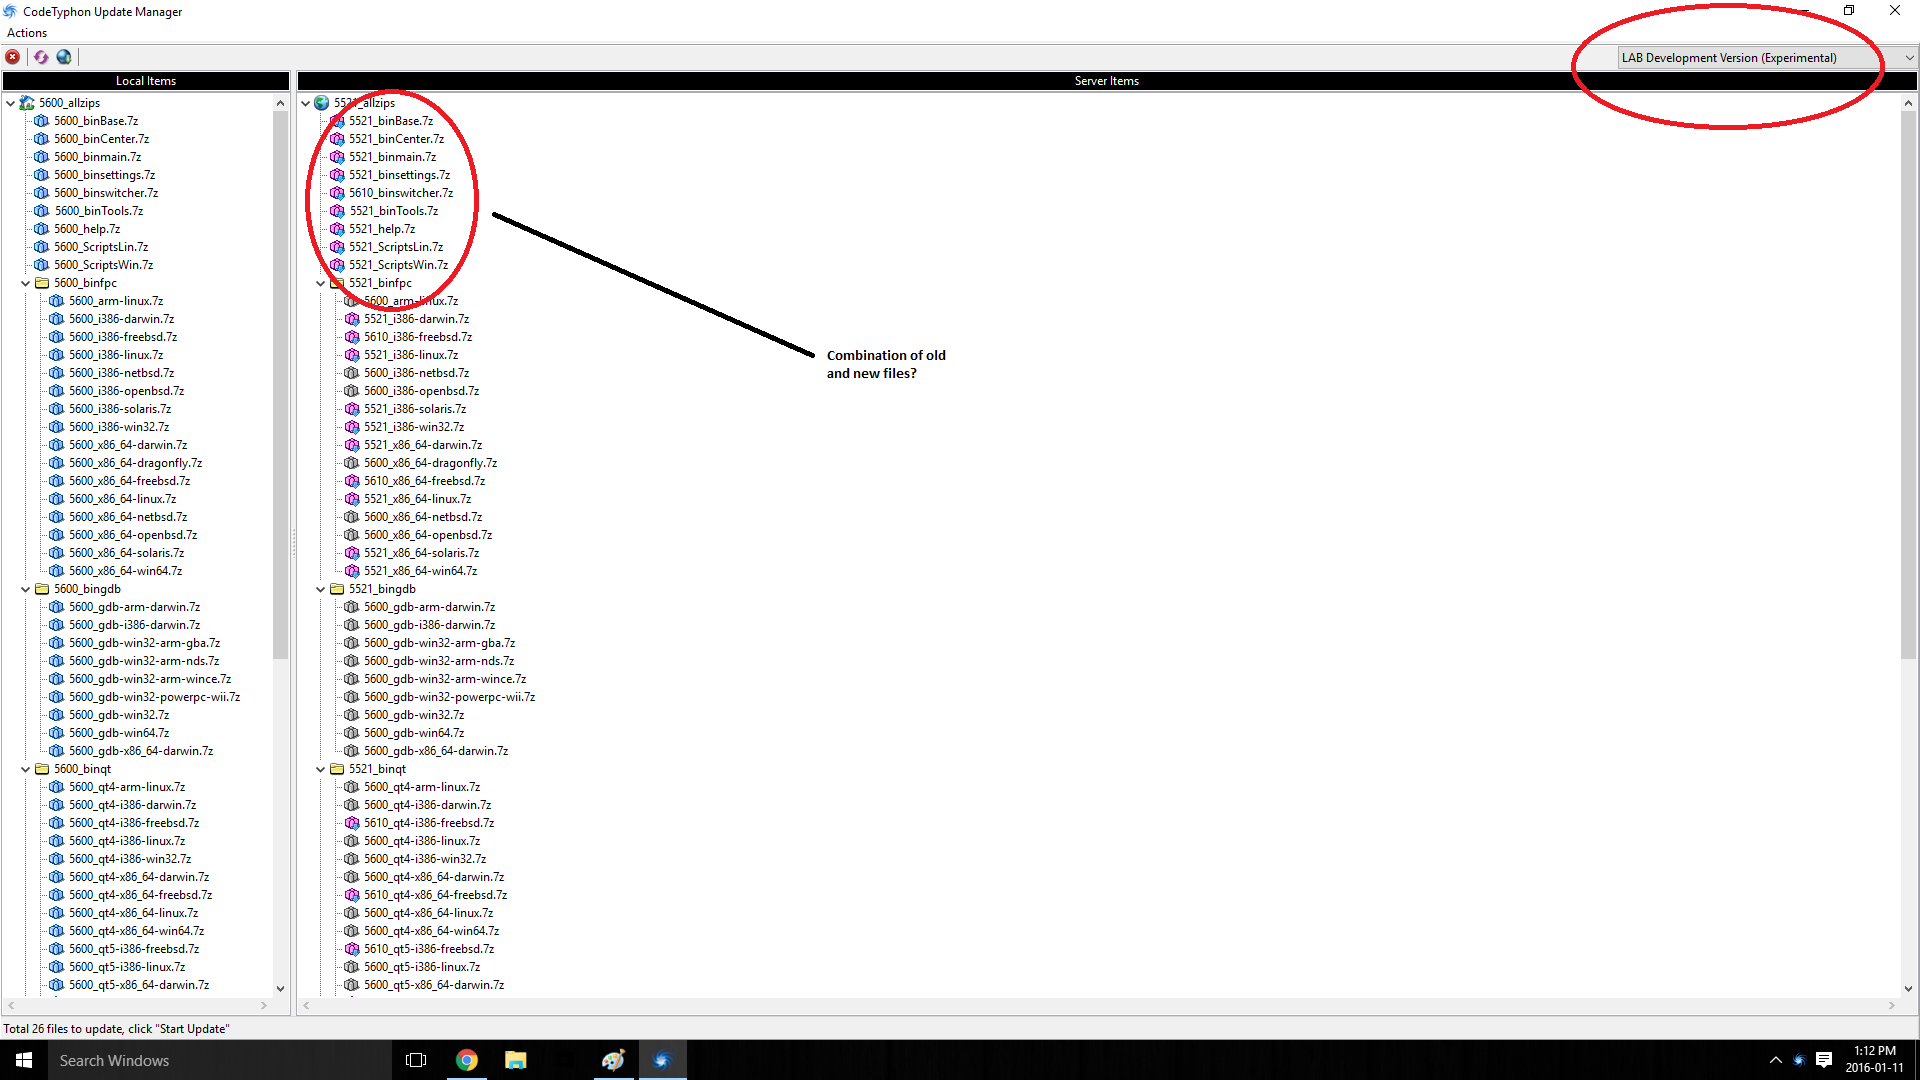Select server item 5600_gdb-win32-powerpc-wii.7z
This screenshot has height=1080, width=1920.
[450, 697]
